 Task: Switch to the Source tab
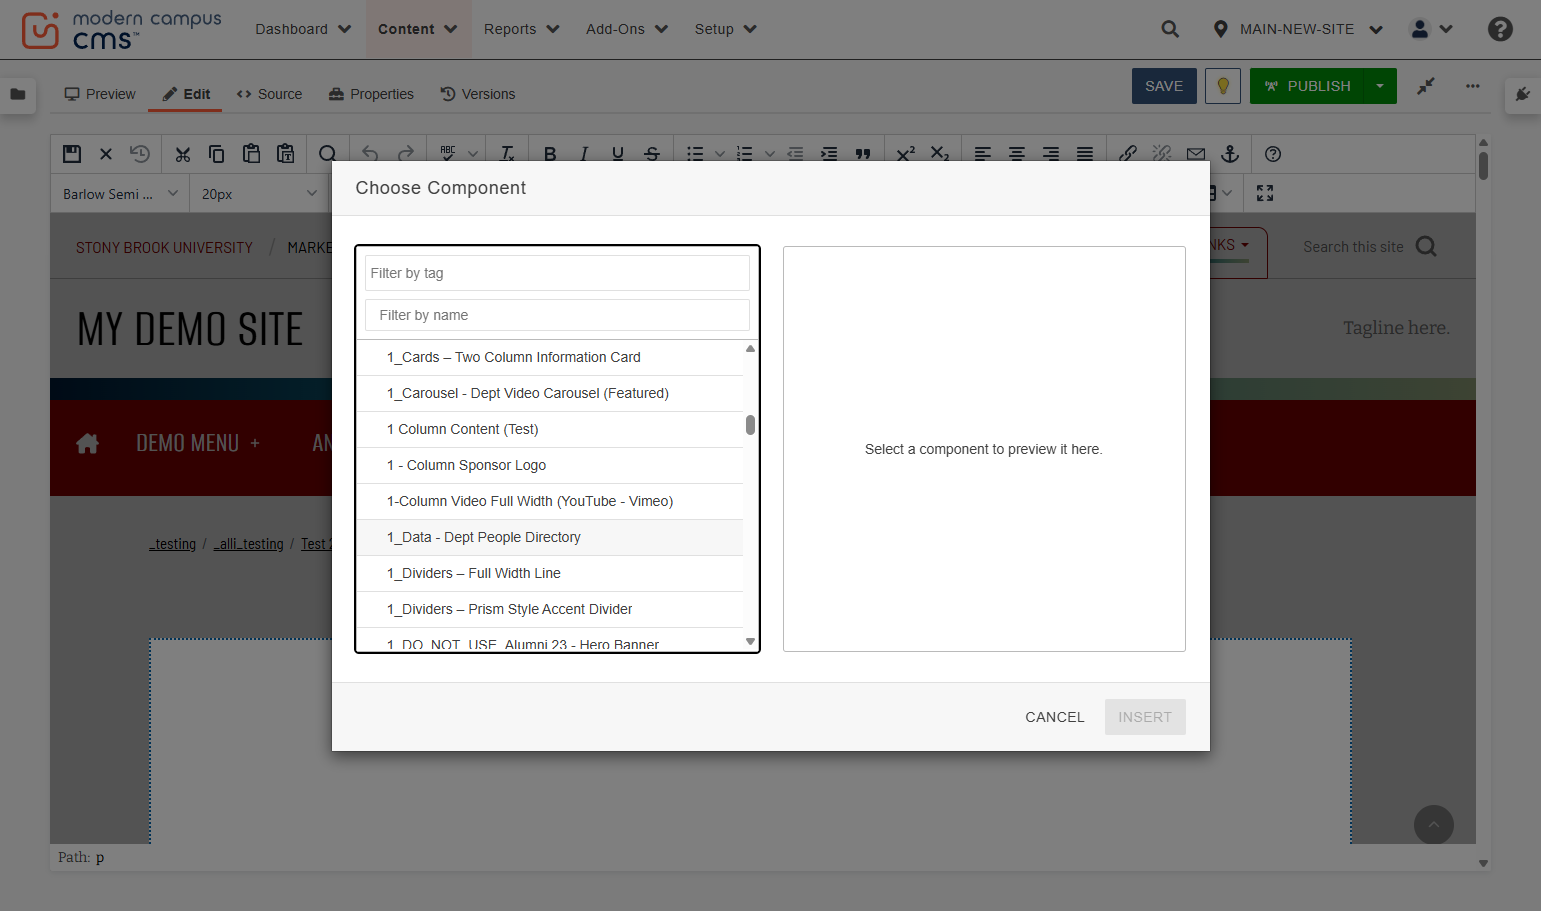coord(269,94)
